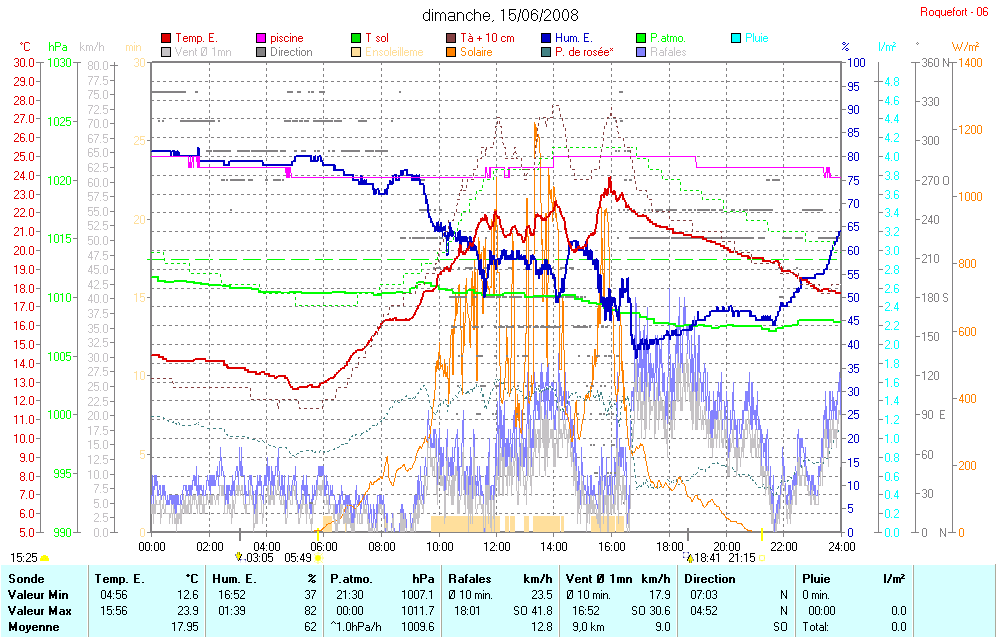Click the Roquefort - 06 station label
This screenshot has width=996, height=637.
pyautogui.click(x=954, y=12)
